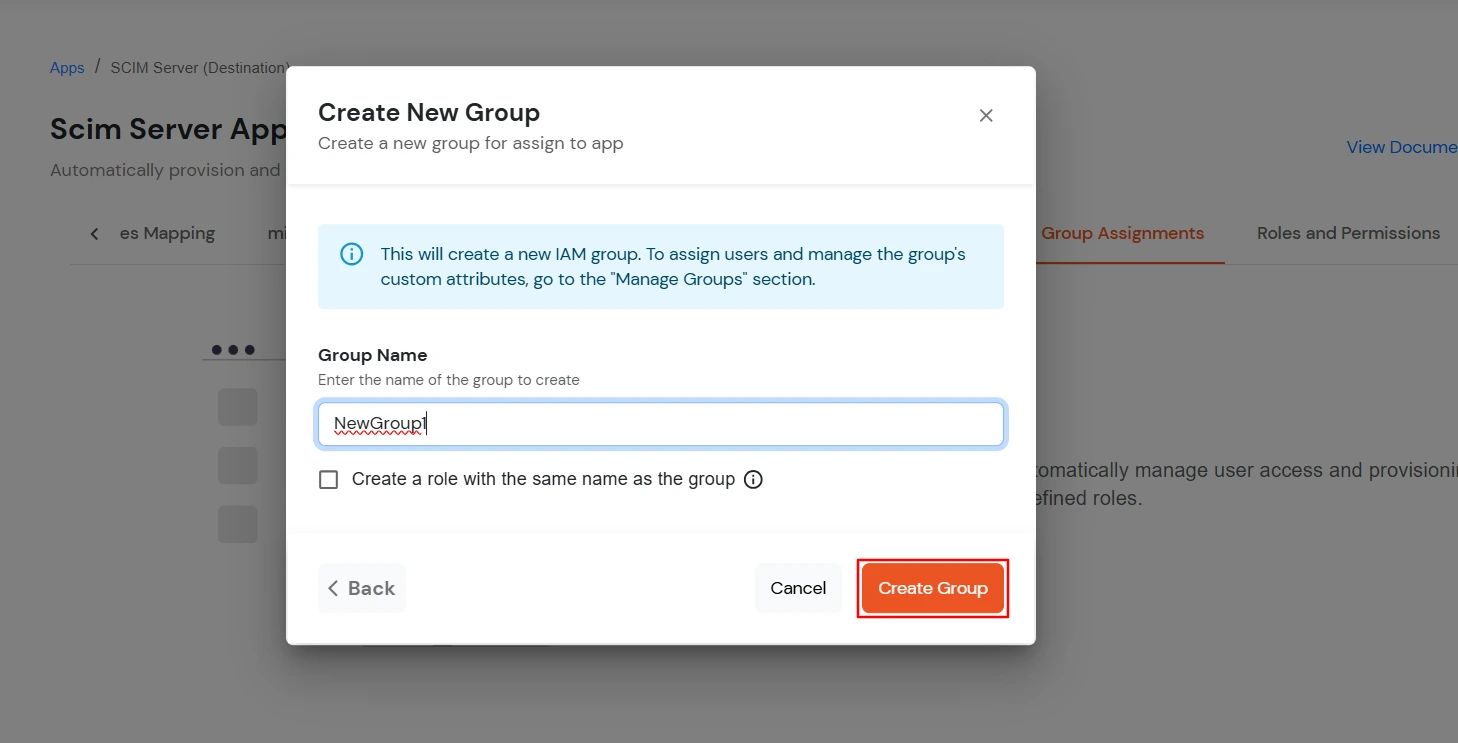Click the back chevron on the Back button
1458x743 pixels.
tap(333, 588)
